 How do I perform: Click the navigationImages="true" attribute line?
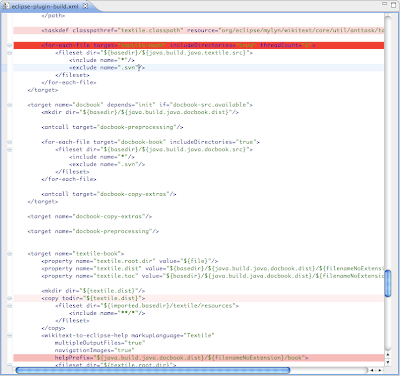95,350
